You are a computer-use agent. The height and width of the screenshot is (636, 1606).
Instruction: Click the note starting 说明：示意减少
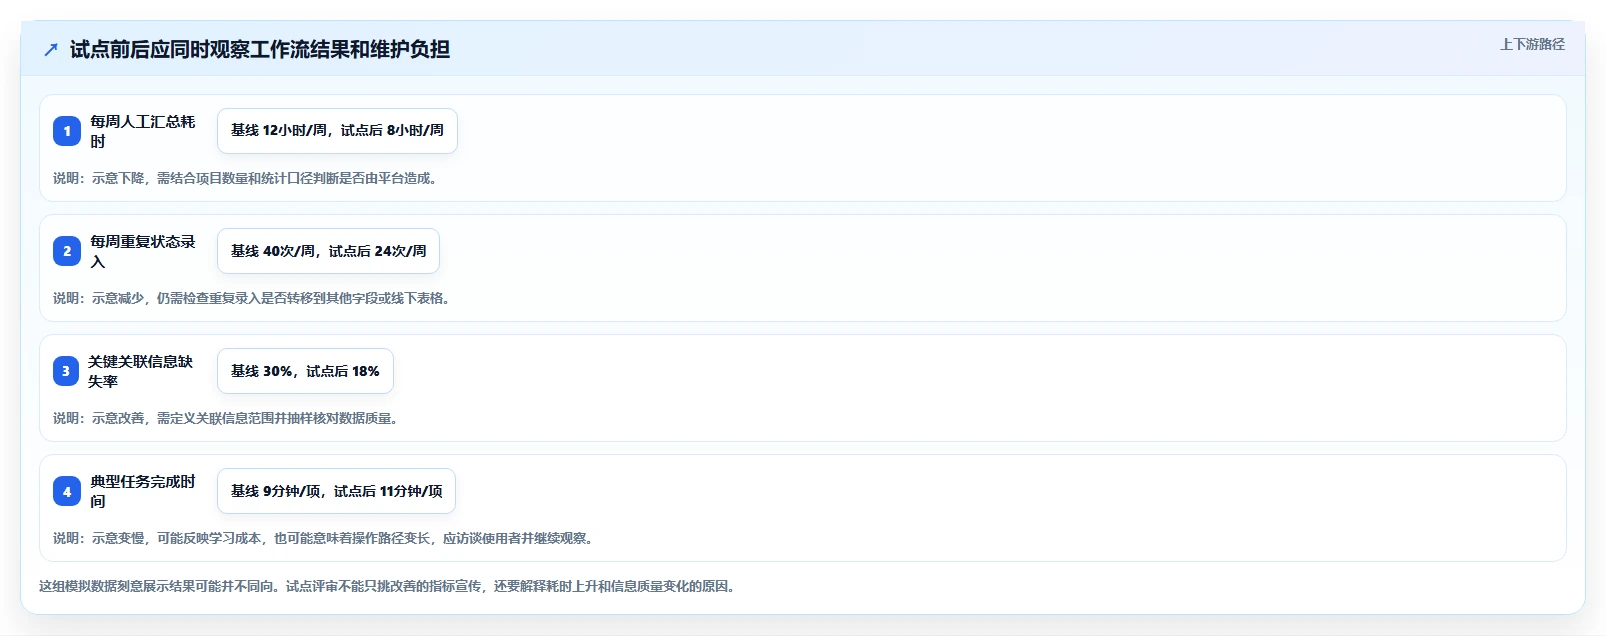(254, 298)
